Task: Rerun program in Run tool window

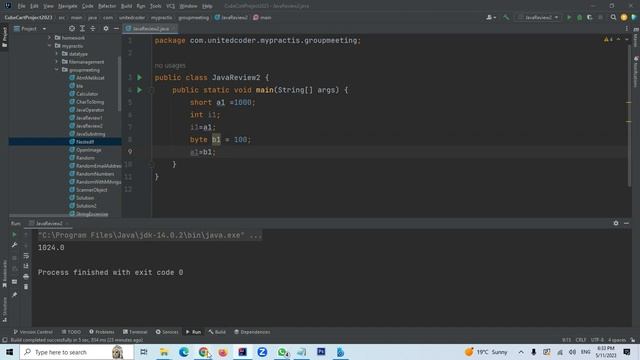Action: coord(14,235)
